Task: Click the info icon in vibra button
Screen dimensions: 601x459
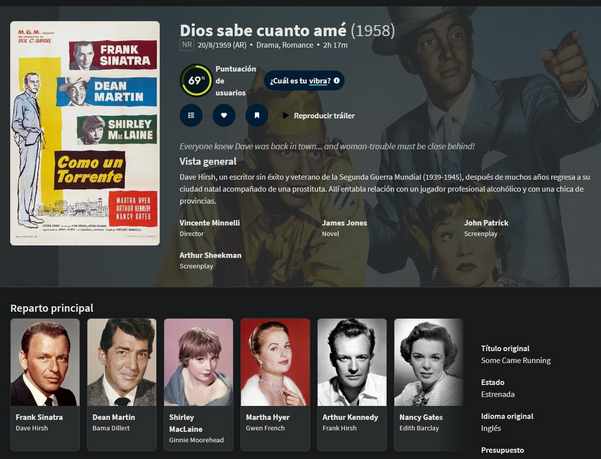Action: tap(337, 80)
